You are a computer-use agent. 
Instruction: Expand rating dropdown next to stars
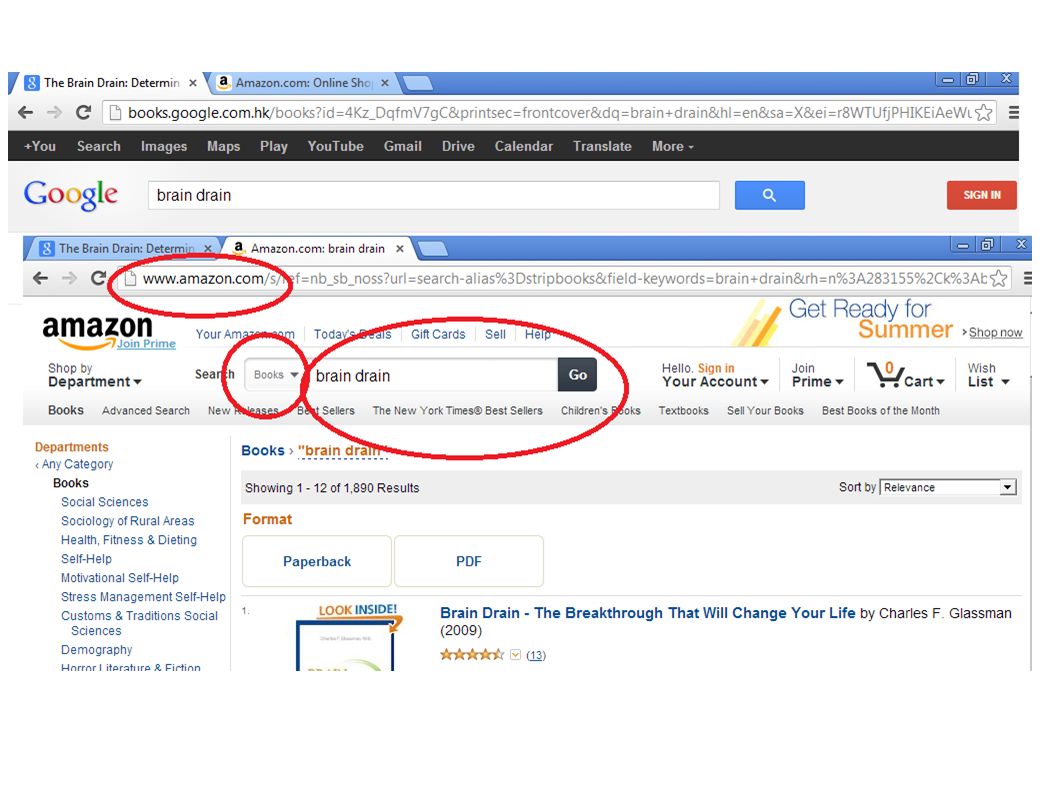[x=516, y=655]
